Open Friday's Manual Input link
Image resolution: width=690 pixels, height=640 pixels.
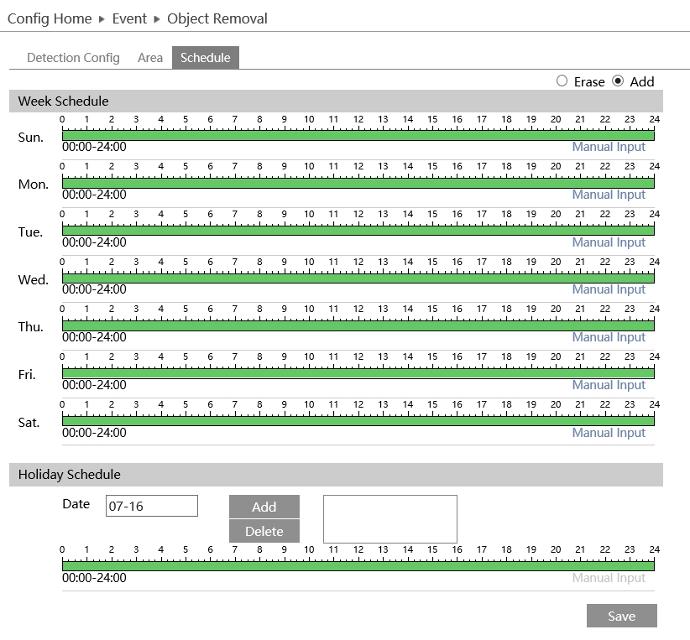pyautogui.click(x=608, y=385)
